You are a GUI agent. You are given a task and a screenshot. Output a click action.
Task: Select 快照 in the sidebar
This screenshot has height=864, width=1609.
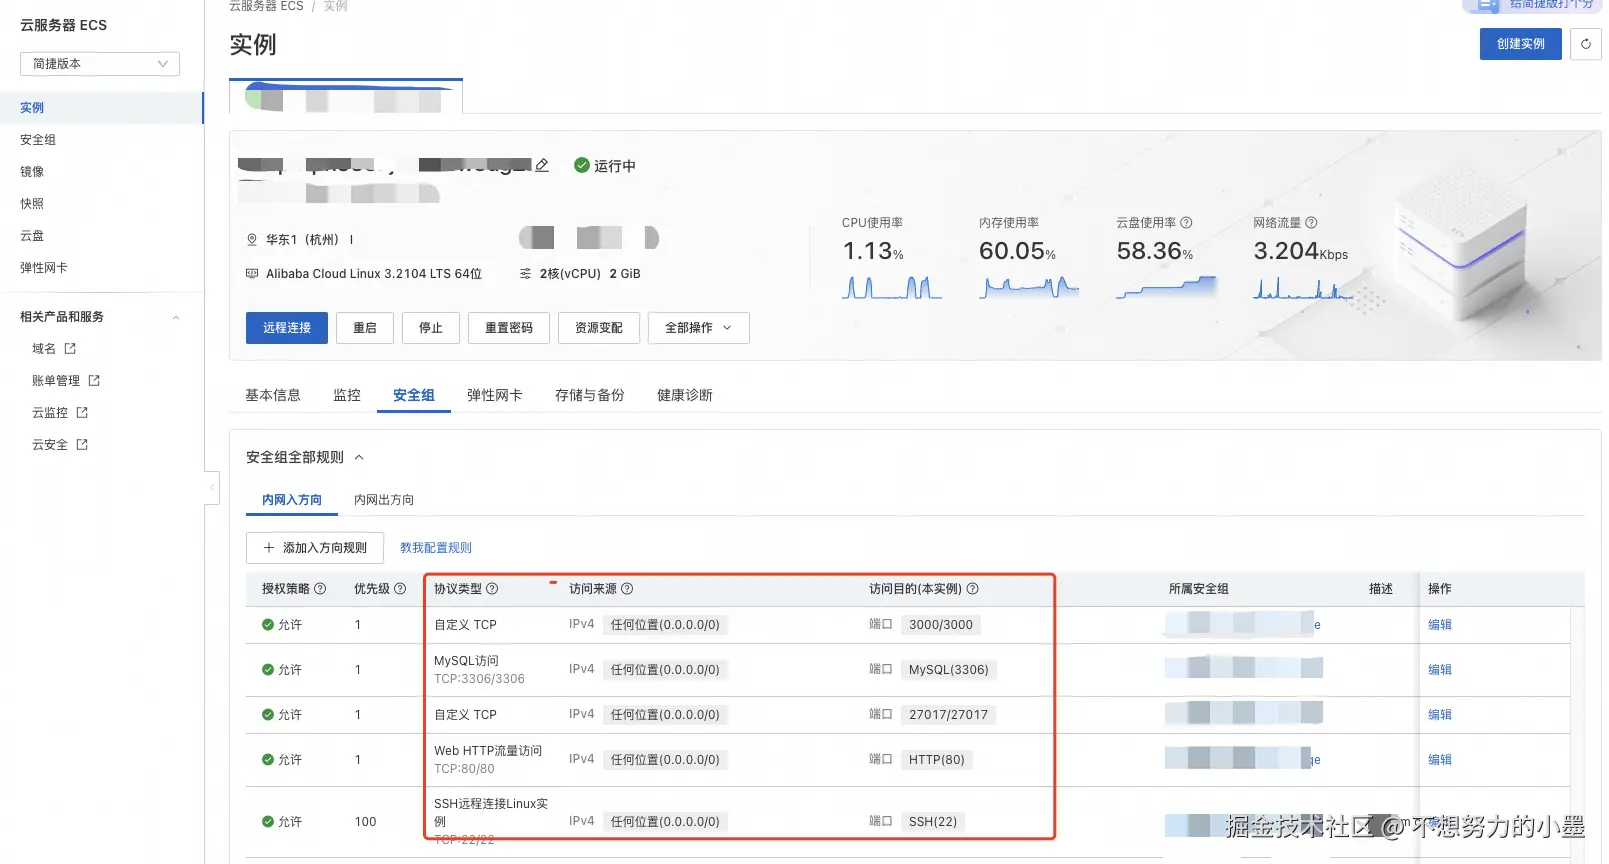tap(101, 204)
